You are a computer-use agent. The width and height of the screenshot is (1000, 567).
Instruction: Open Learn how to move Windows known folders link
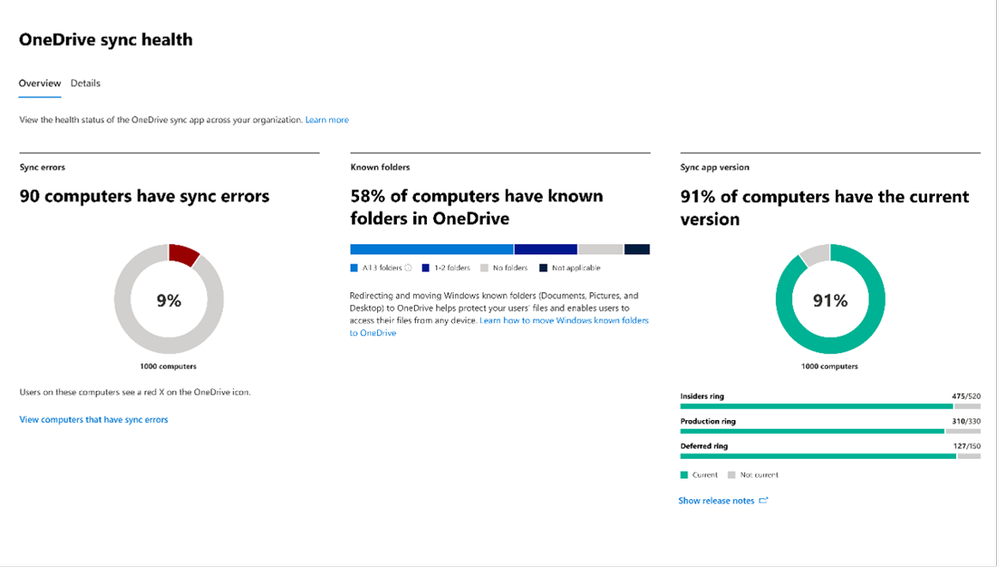pos(564,320)
